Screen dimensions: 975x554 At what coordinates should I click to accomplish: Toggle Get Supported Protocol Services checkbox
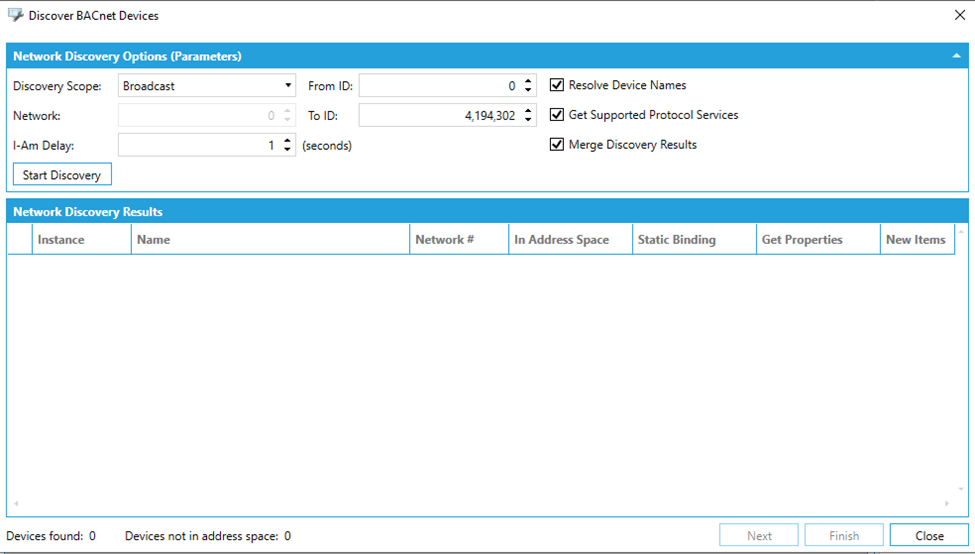[557, 115]
